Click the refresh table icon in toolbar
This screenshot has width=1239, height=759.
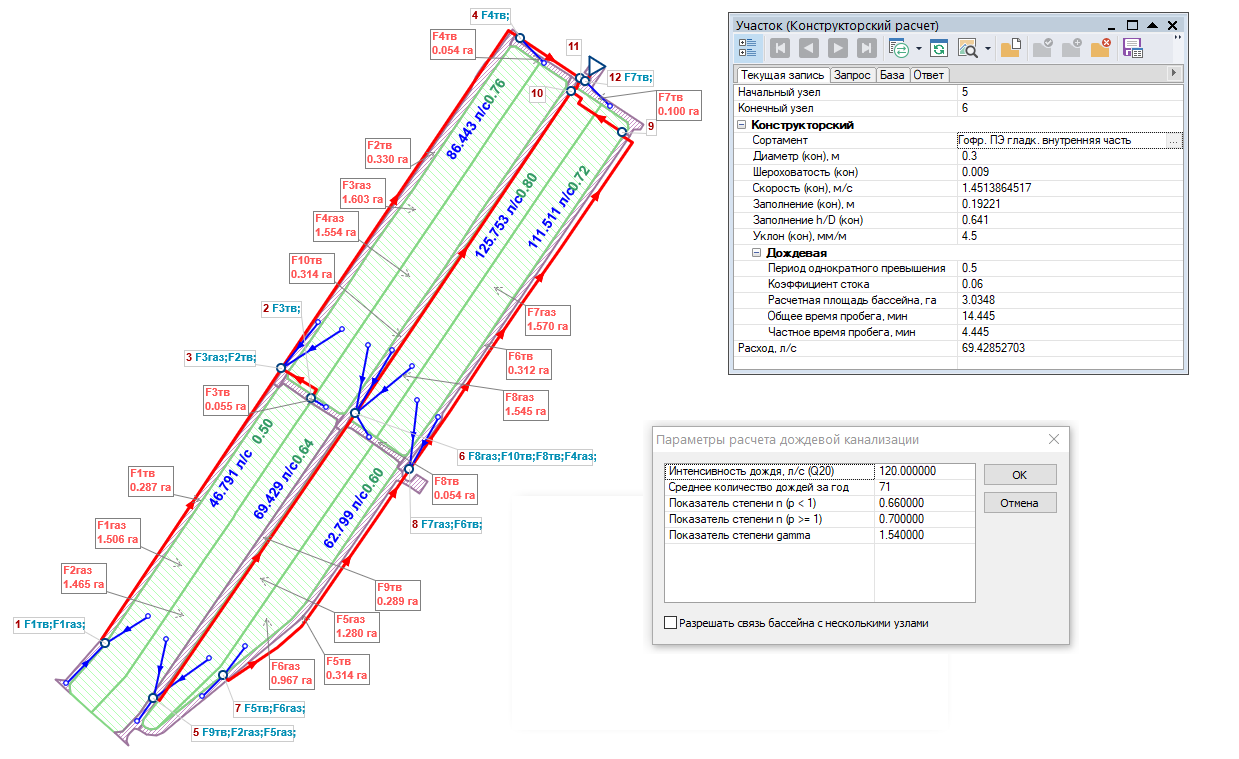tap(938, 48)
